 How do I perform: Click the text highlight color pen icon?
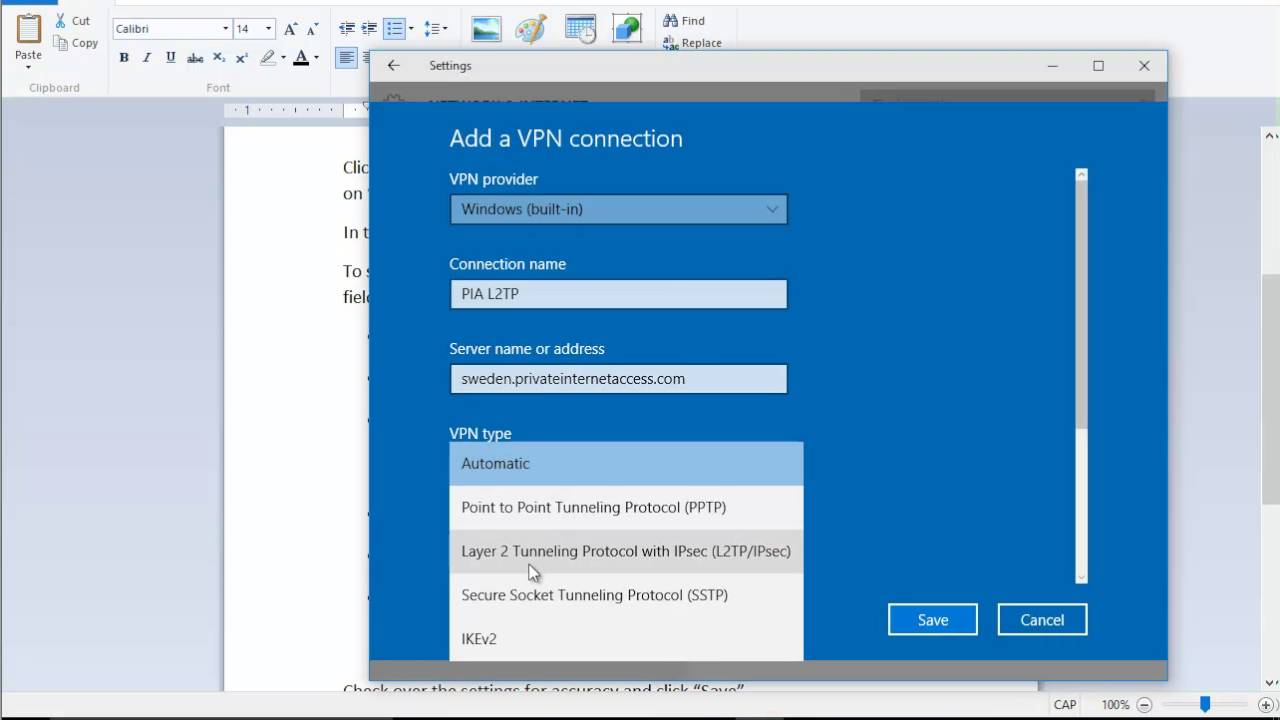click(267, 58)
